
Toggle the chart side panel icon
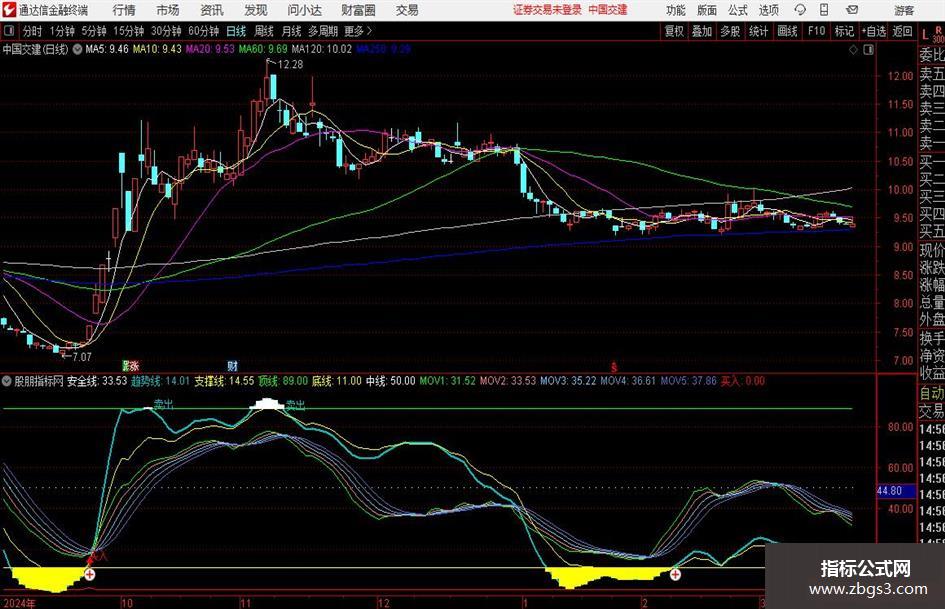coord(868,50)
